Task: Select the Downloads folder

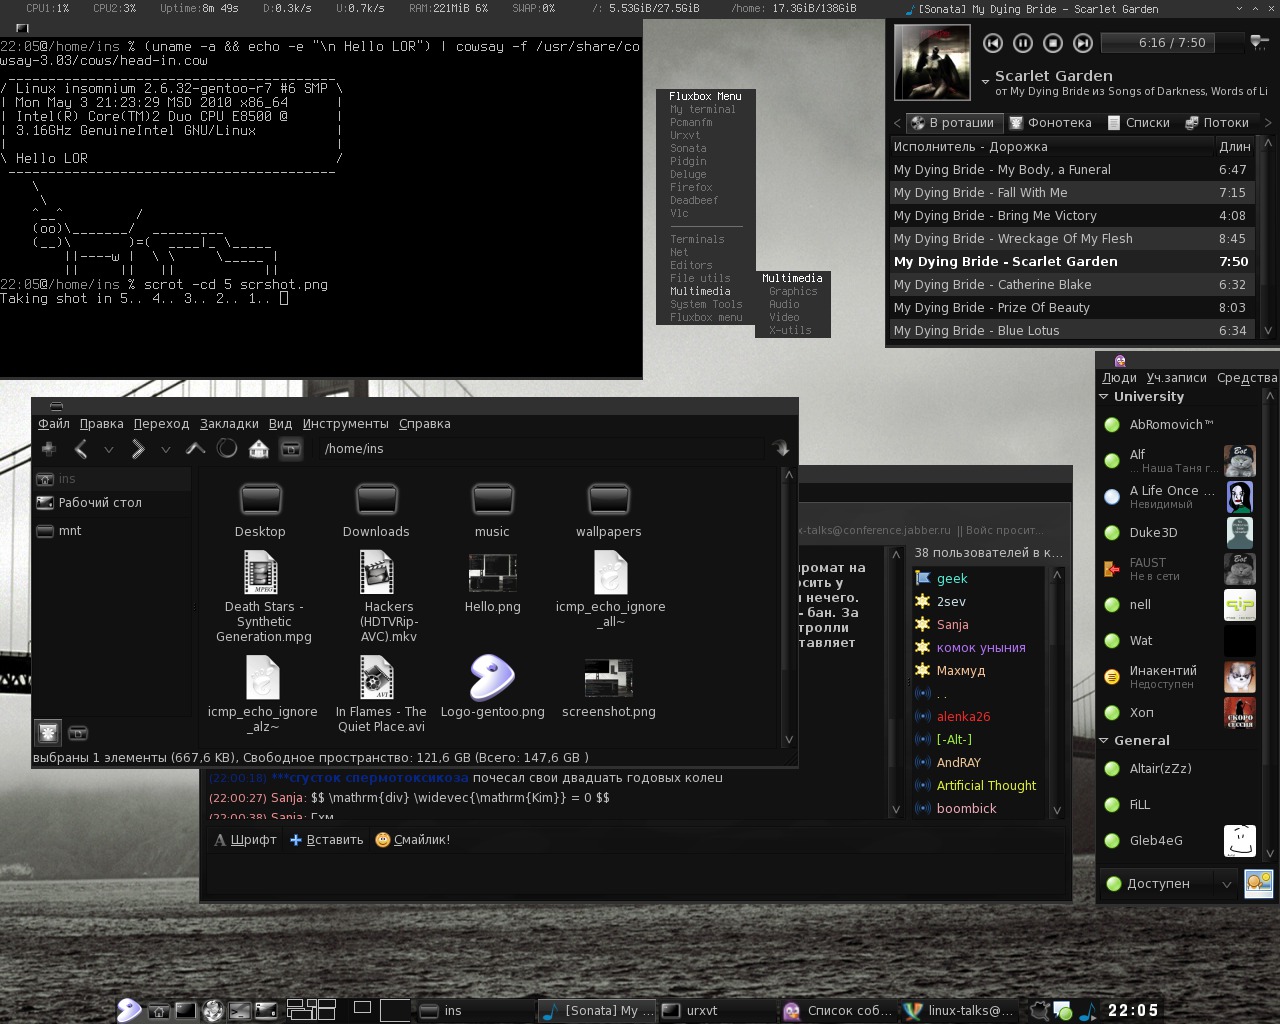Action: (376, 511)
